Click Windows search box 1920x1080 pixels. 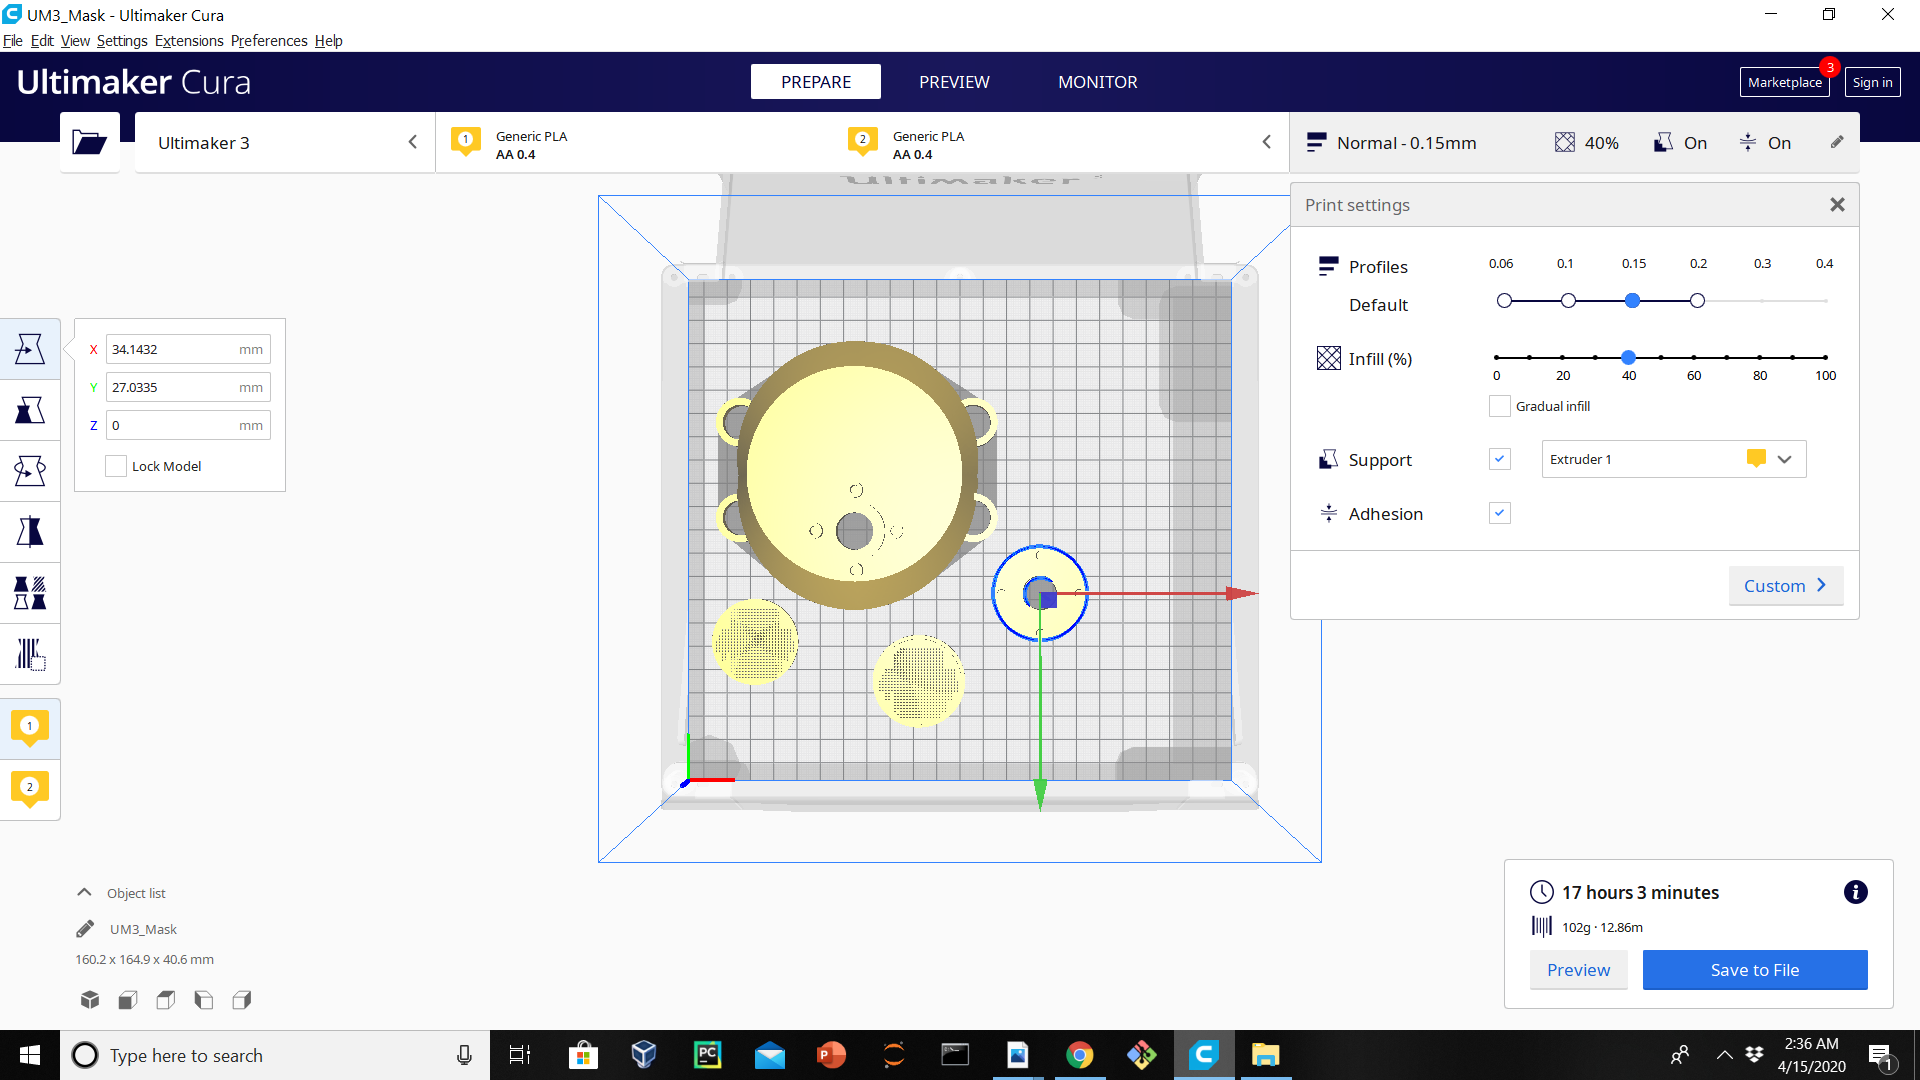click(x=275, y=1055)
